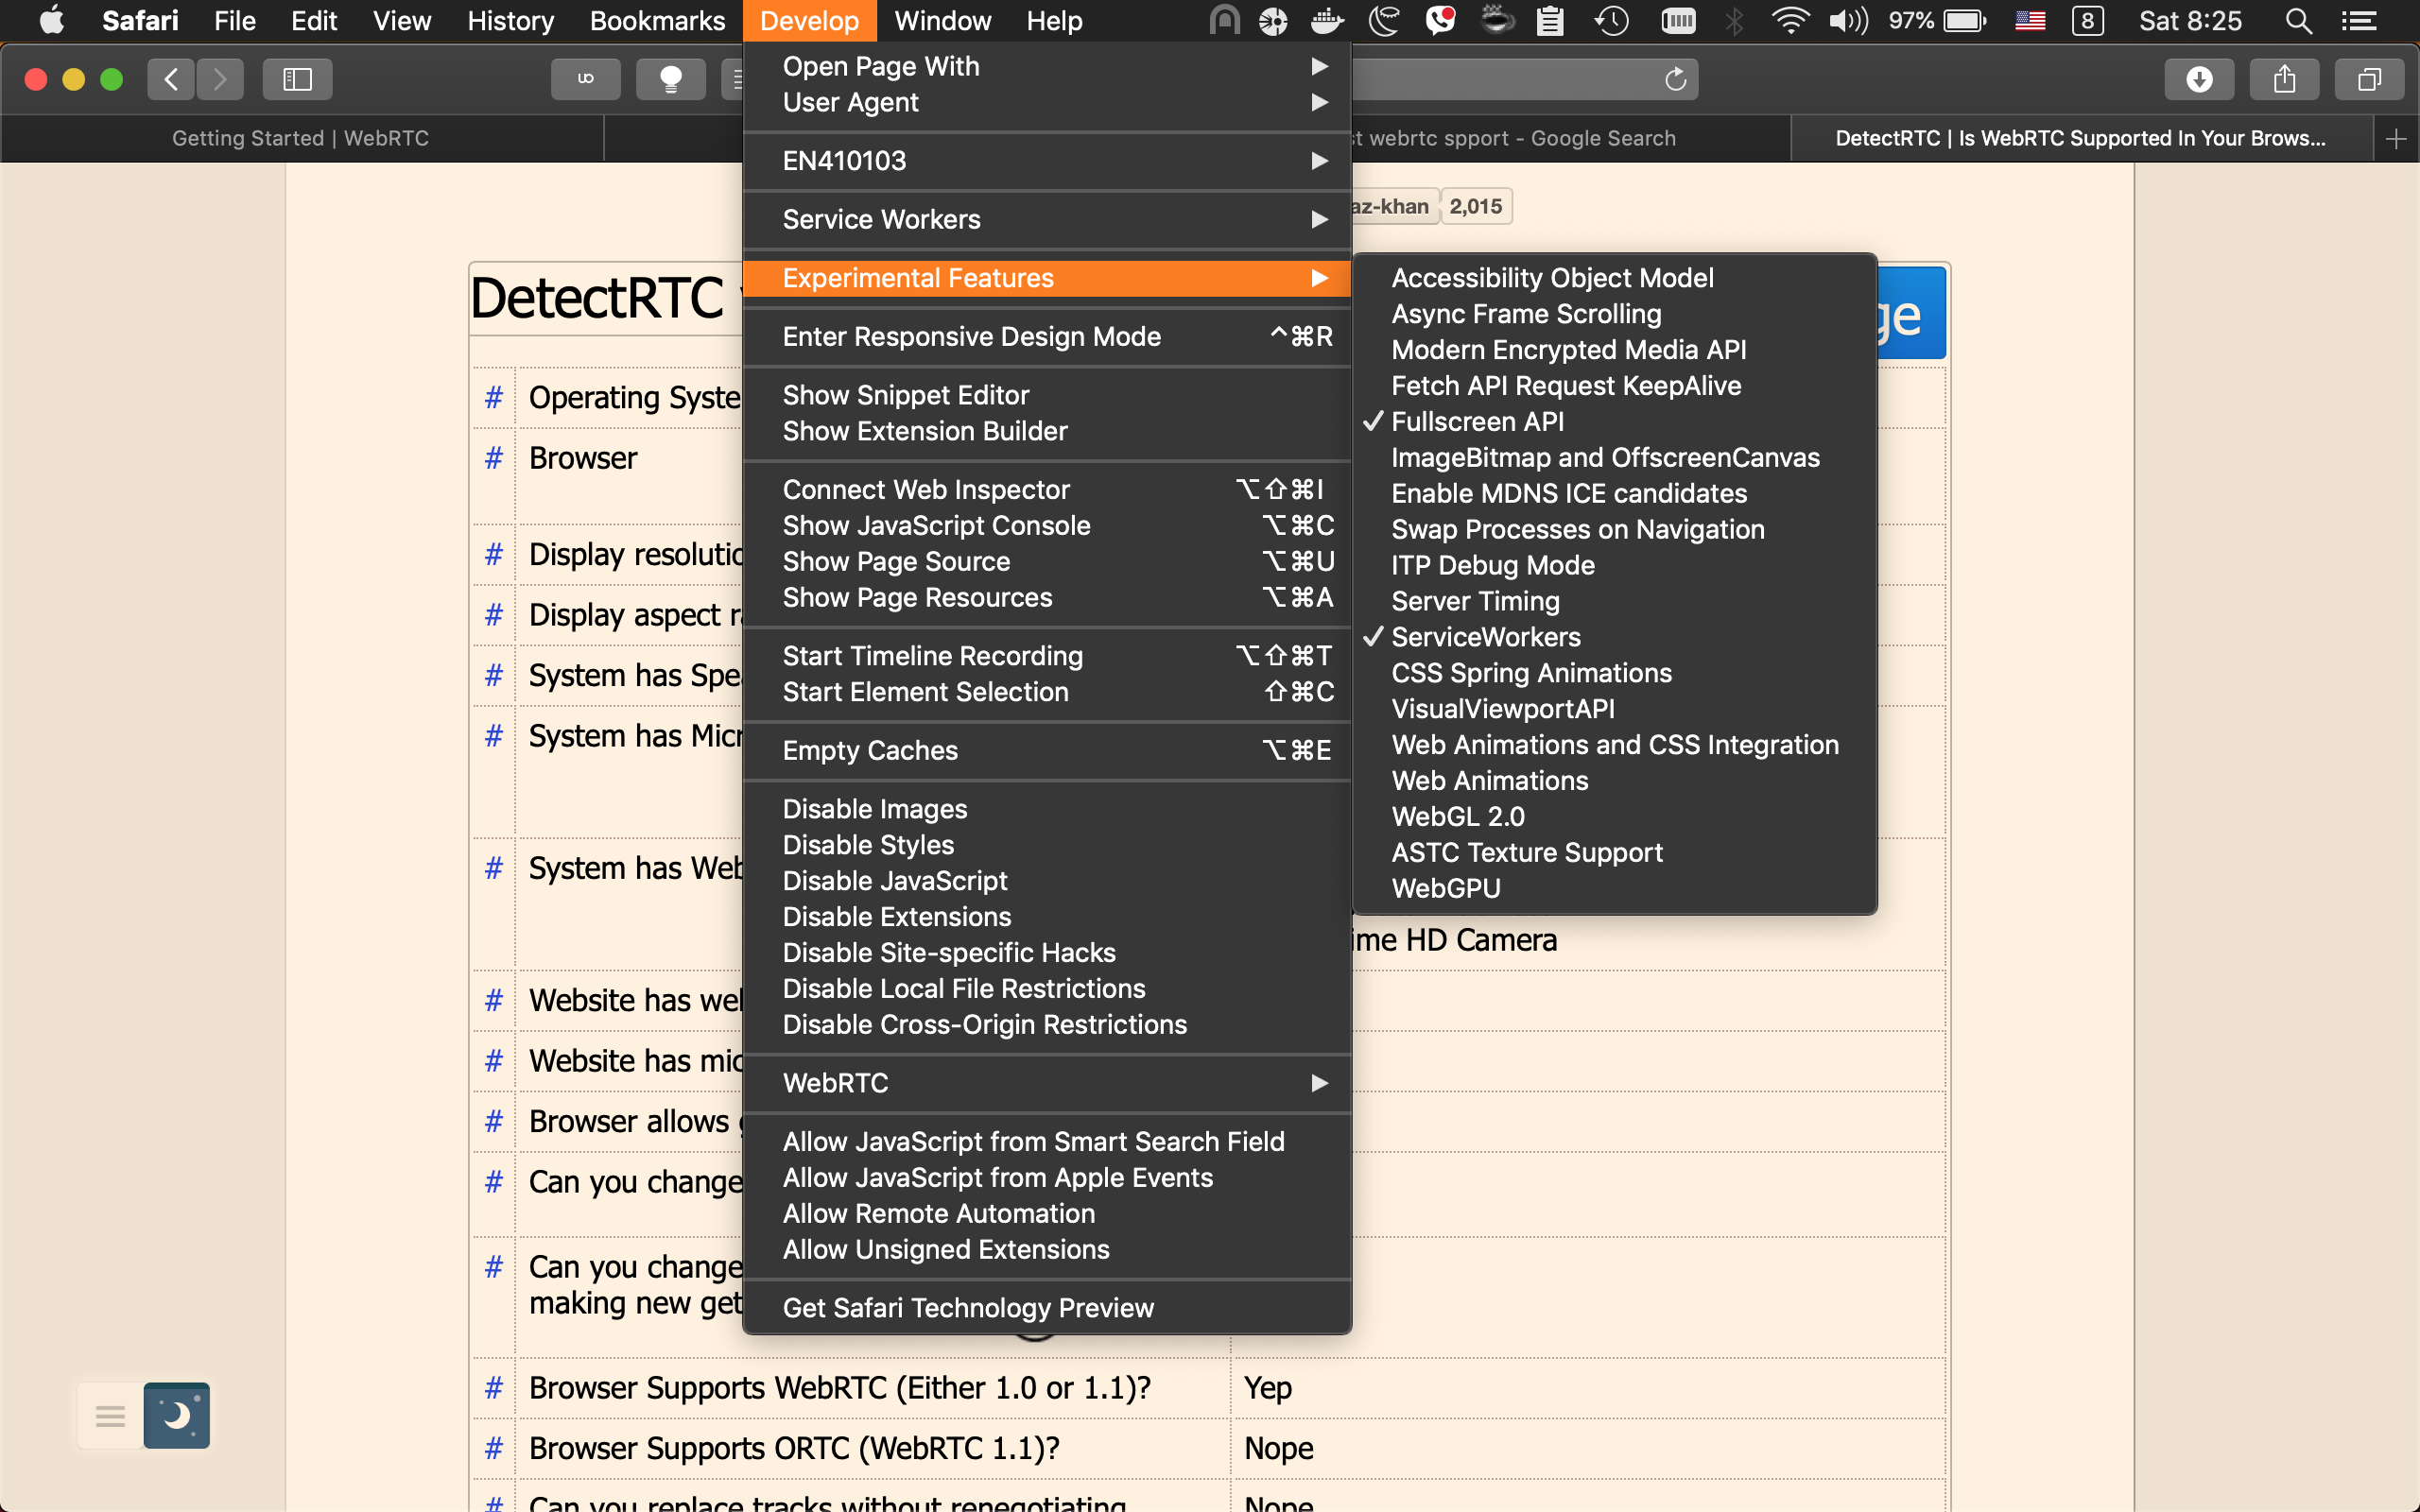The height and width of the screenshot is (1512, 2420).
Task: Show all tabs overview icon
Action: [x=2369, y=79]
